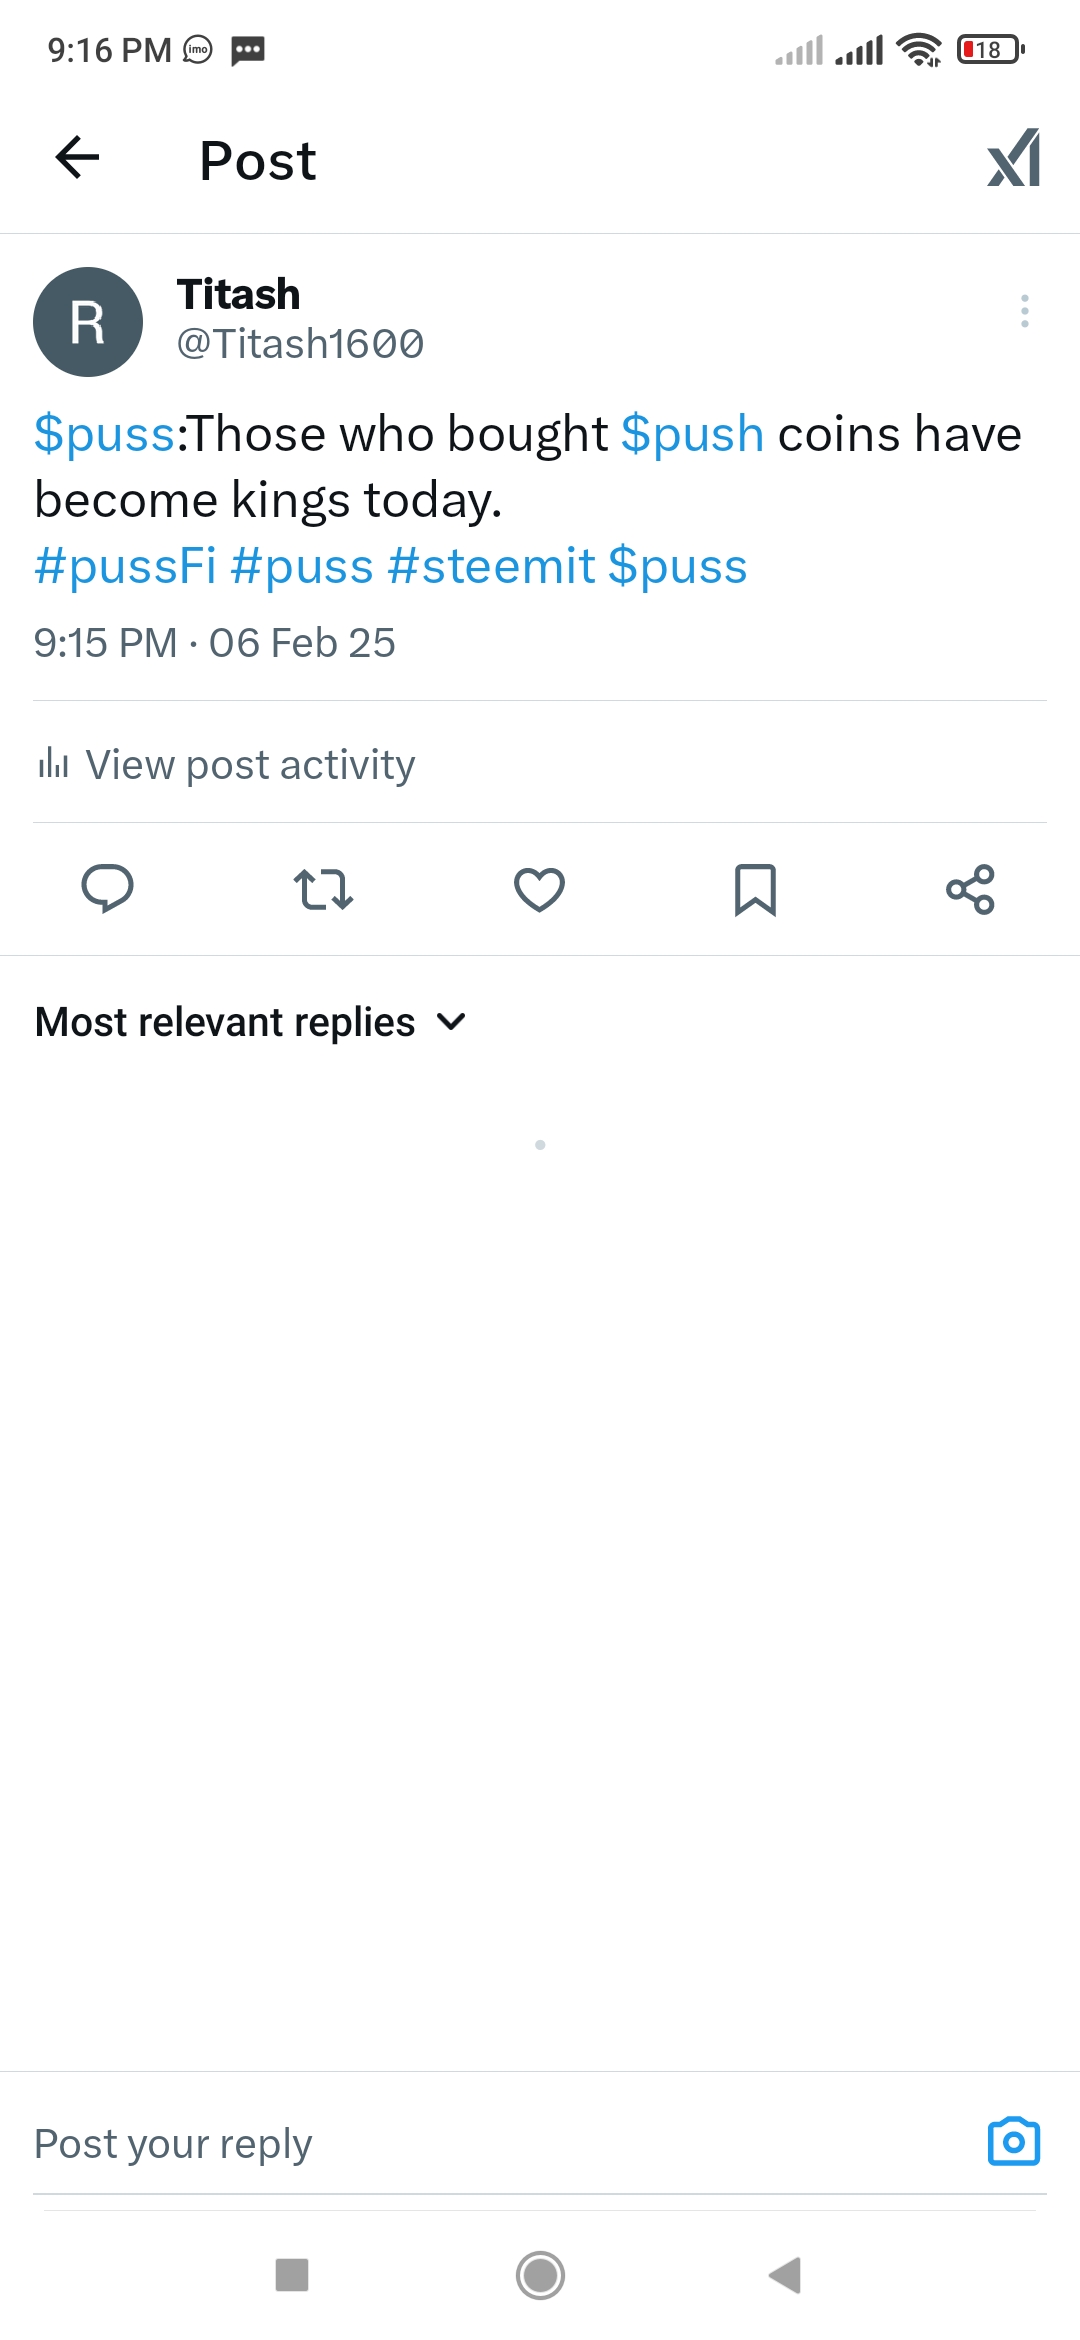Open Grok from the top-right icon
Viewport: 1080px width, 2340px height.
[1013, 158]
